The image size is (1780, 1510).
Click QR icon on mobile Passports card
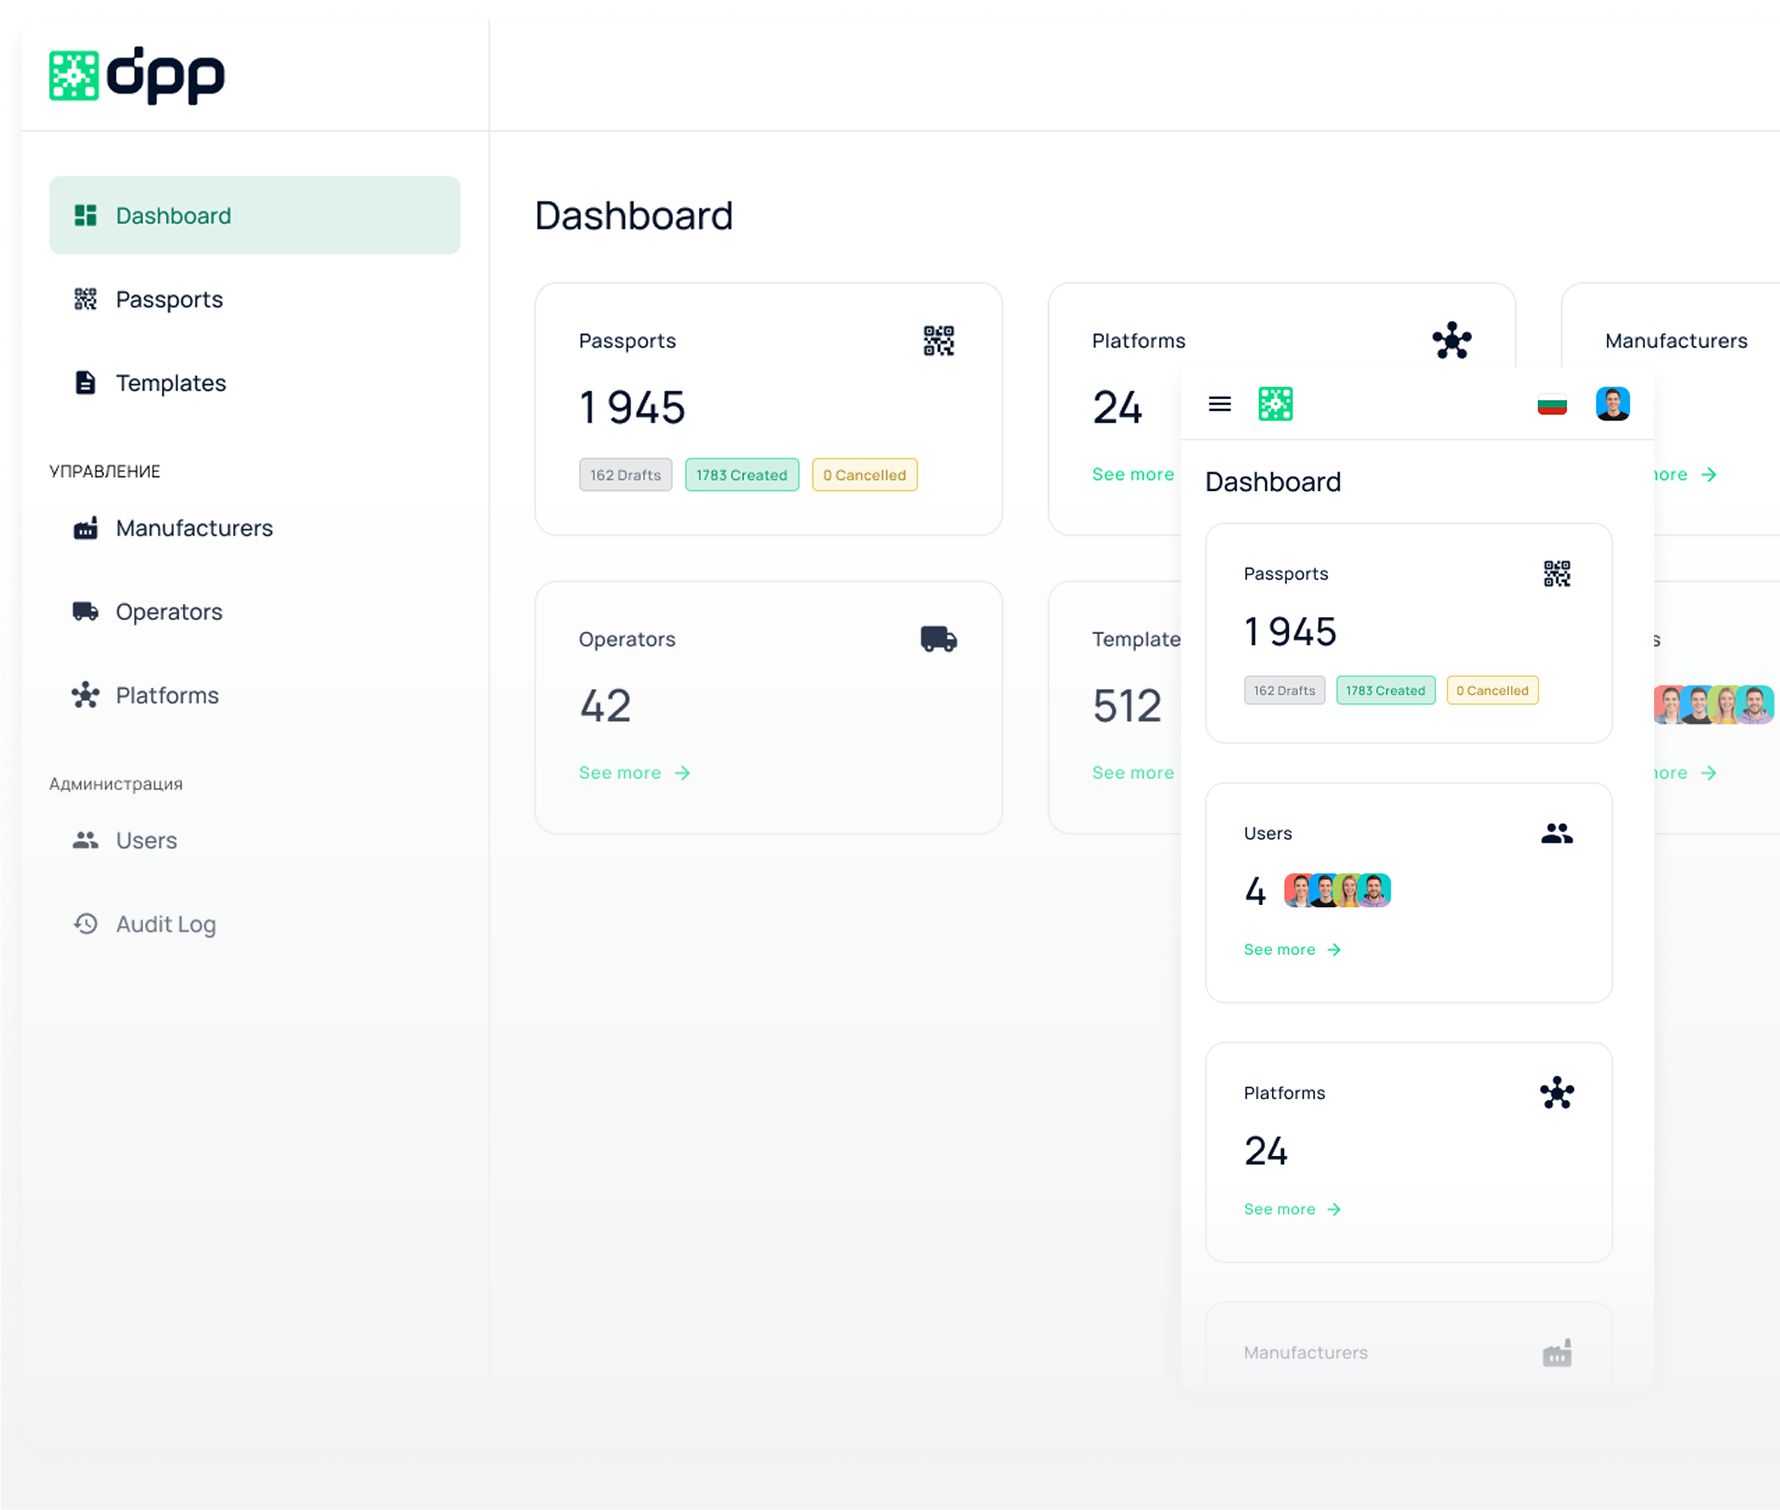pyautogui.click(x=1557, y=574)
